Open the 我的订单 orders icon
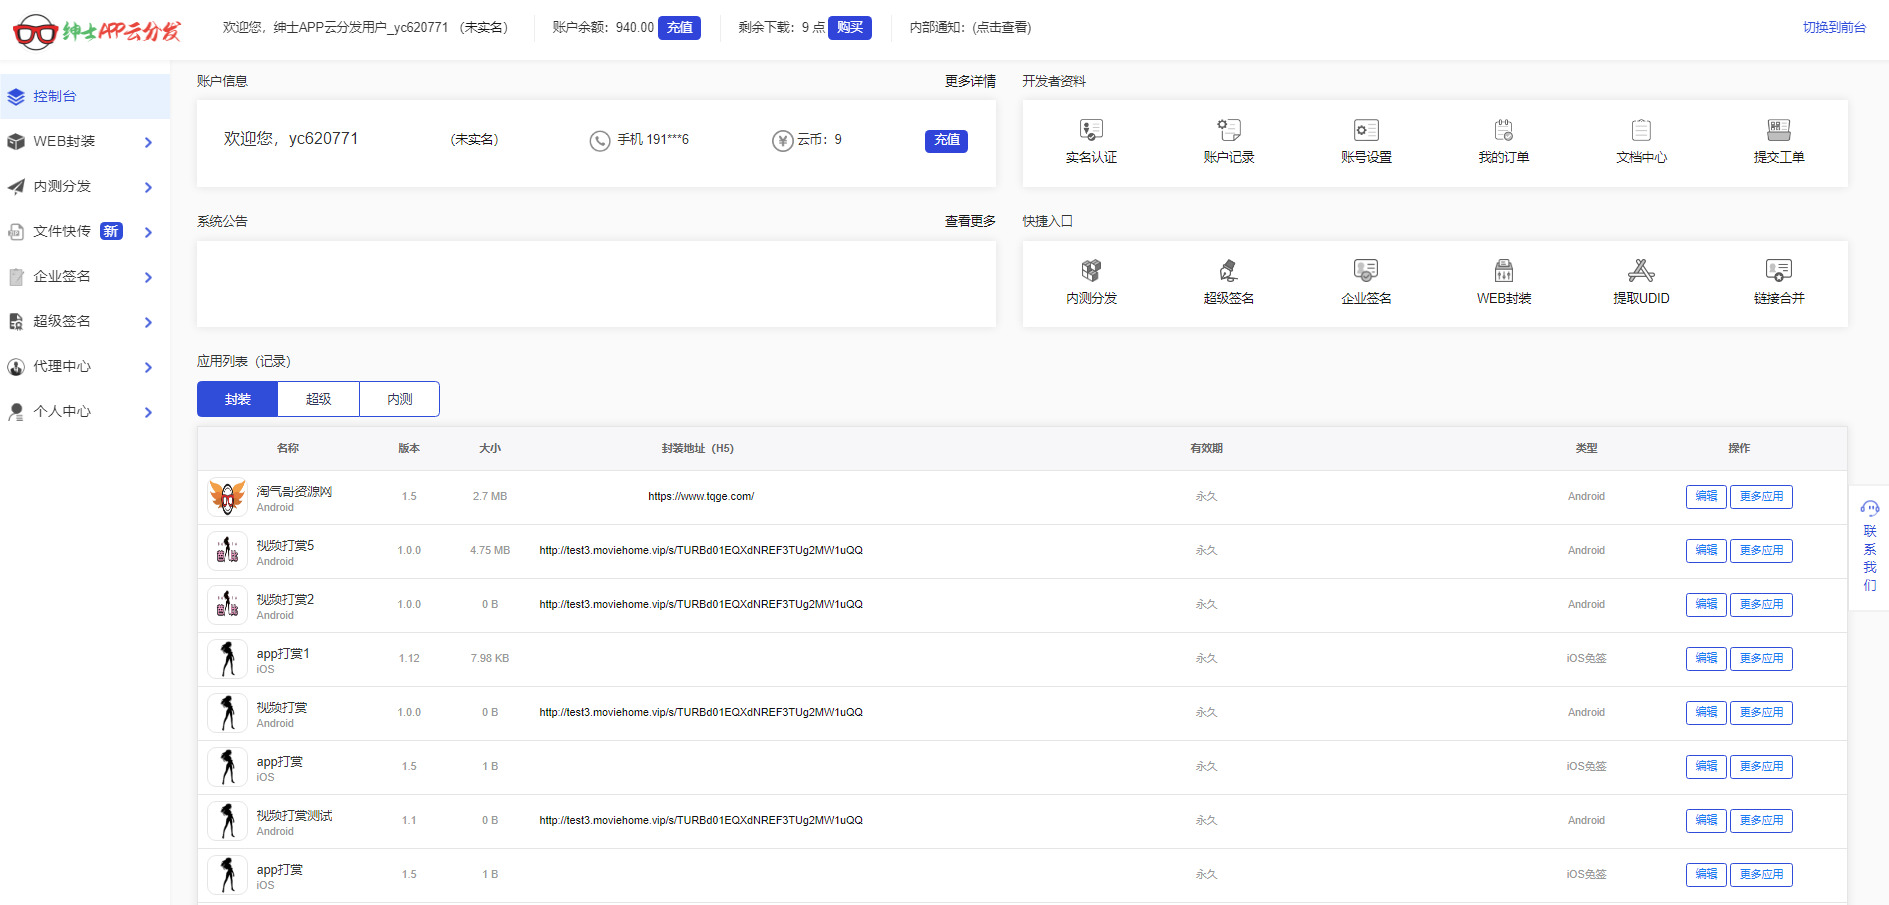Screen dimensions: 1889x905 1503,131
